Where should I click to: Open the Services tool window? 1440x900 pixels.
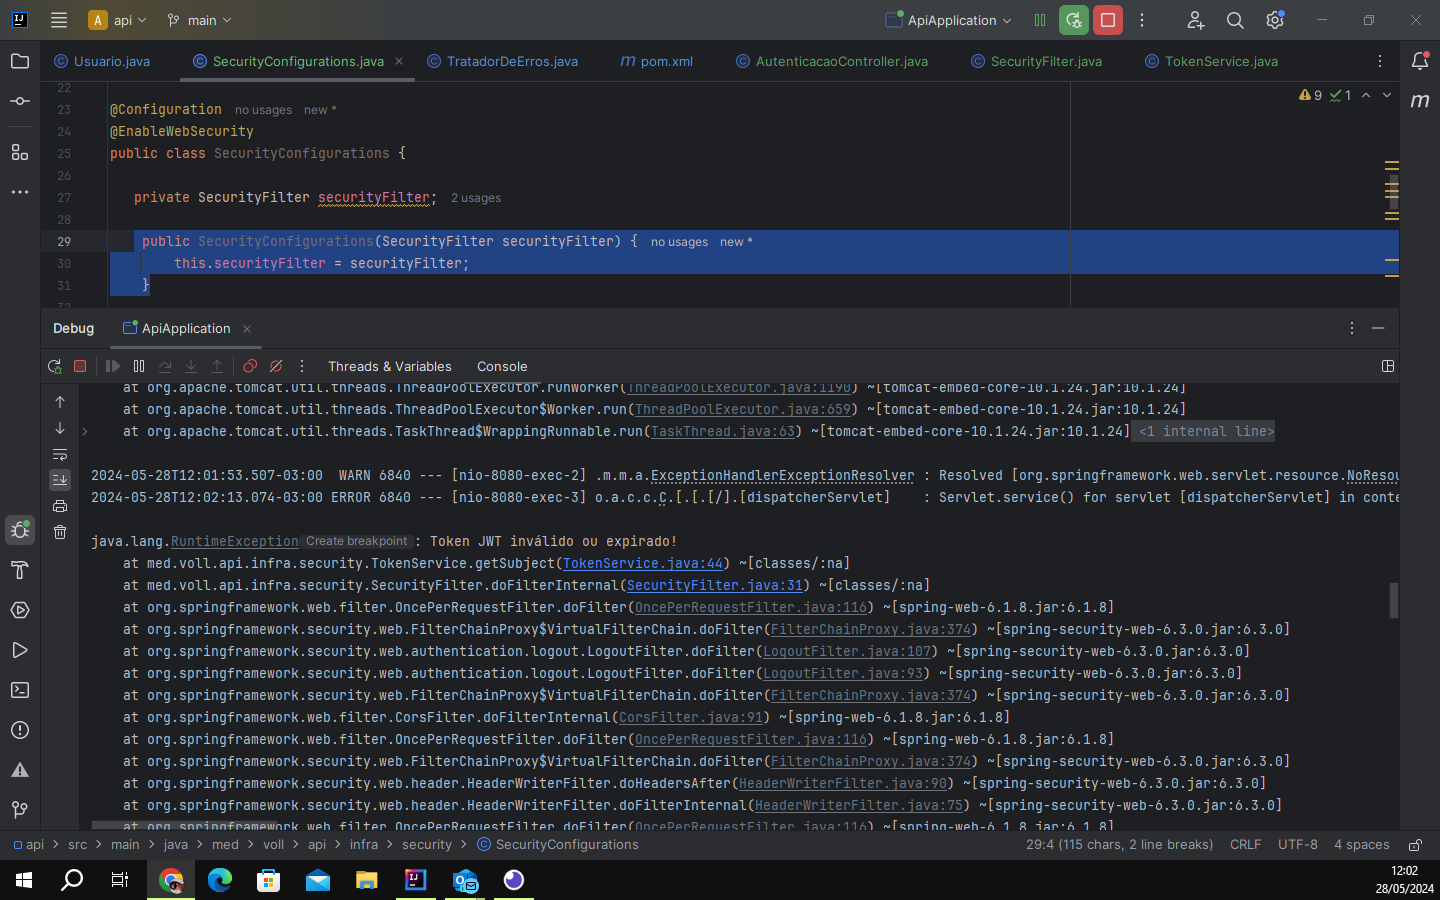pos(20,610)
